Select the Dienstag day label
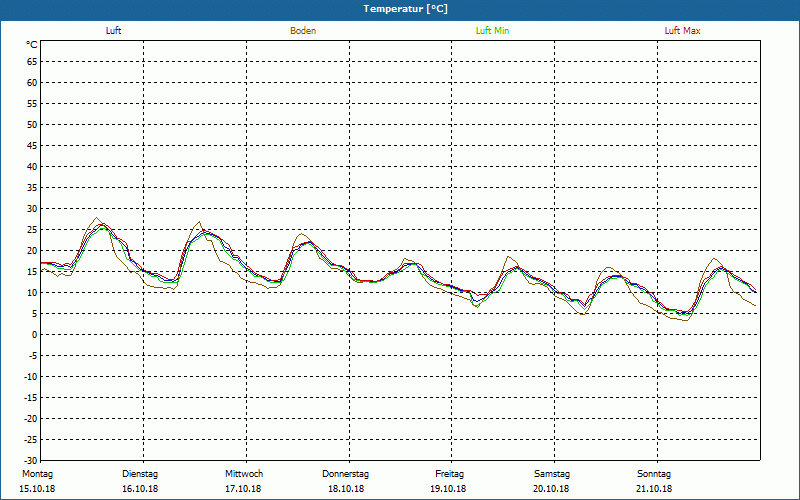 pyautogui.click(x=140, y=474)
